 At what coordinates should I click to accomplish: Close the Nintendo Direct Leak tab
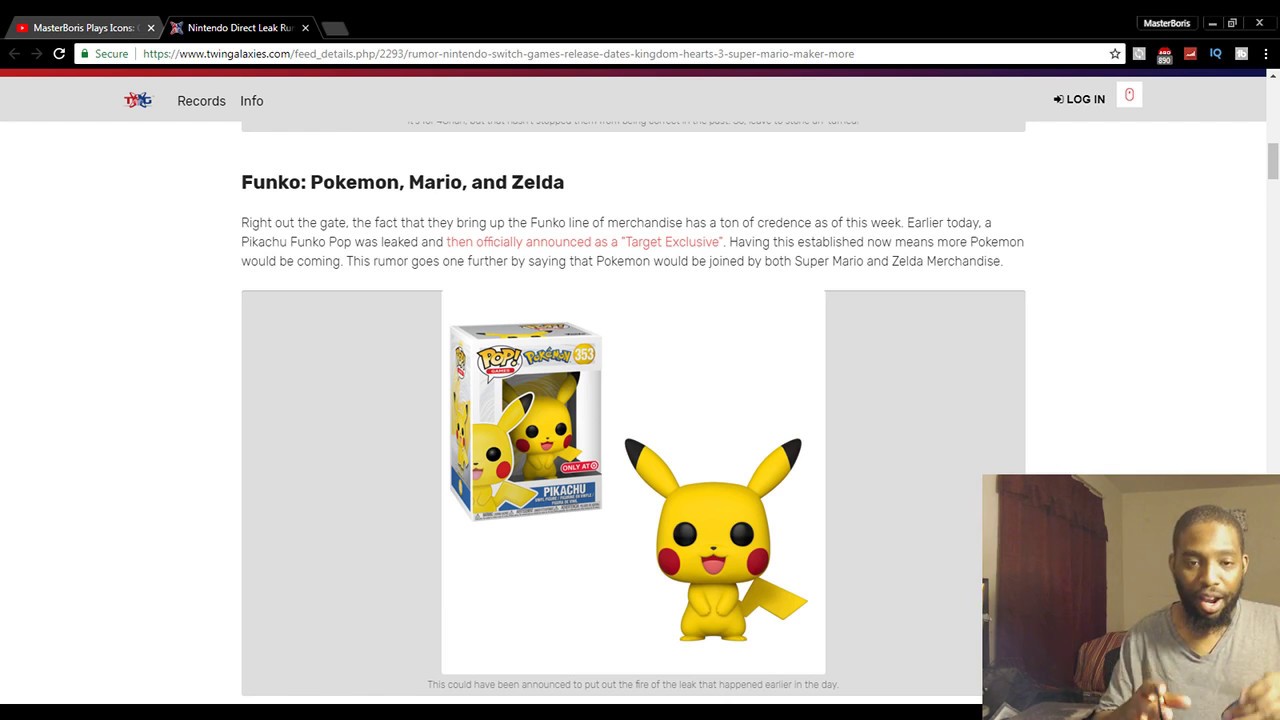click(x=306, y=28)
